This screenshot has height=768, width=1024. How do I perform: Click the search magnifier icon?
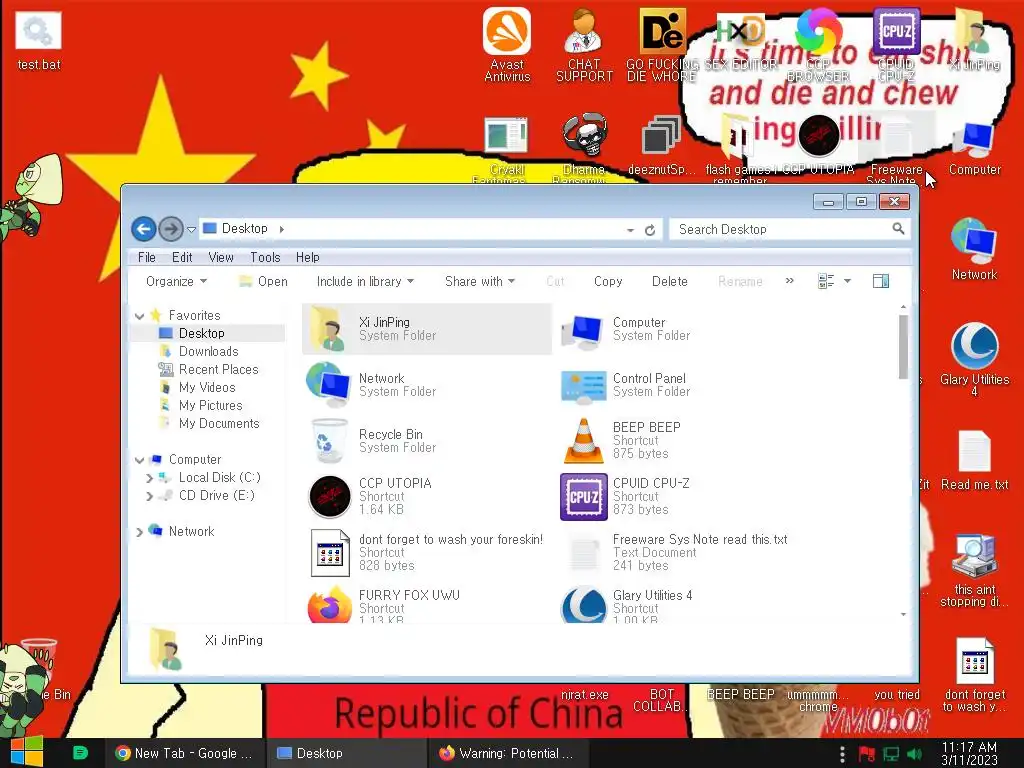[x=899, y=229]
